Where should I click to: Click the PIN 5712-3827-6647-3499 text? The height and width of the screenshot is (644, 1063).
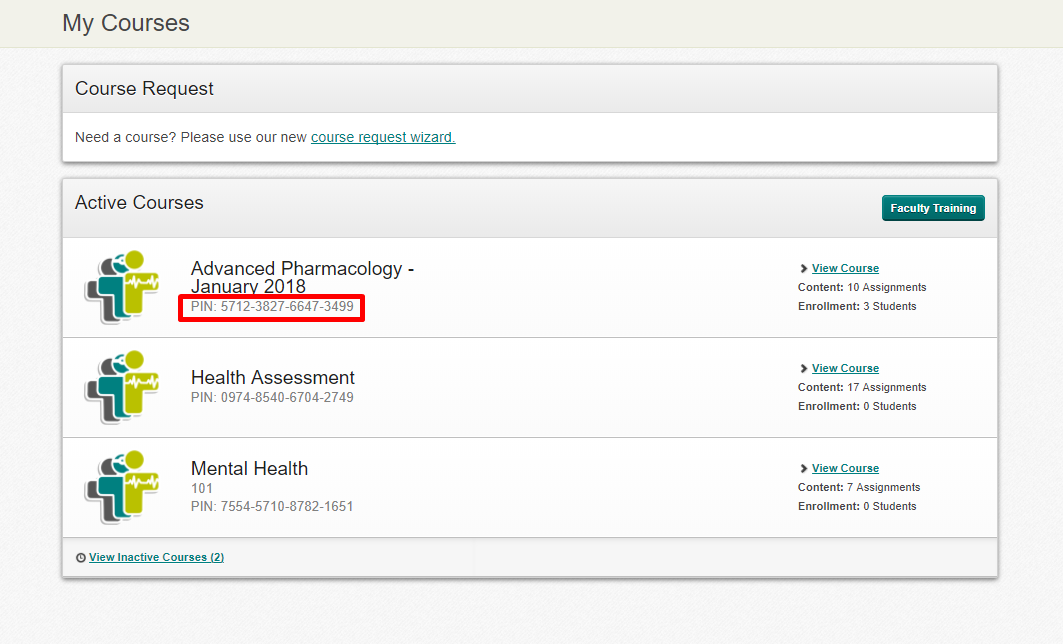pyautogui.click(x=272, y=306)
